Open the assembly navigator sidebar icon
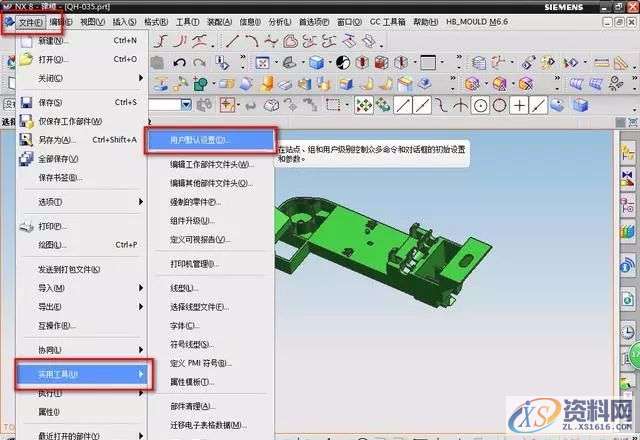The height and width of the screenshot is (440, 640). [627, 153]
